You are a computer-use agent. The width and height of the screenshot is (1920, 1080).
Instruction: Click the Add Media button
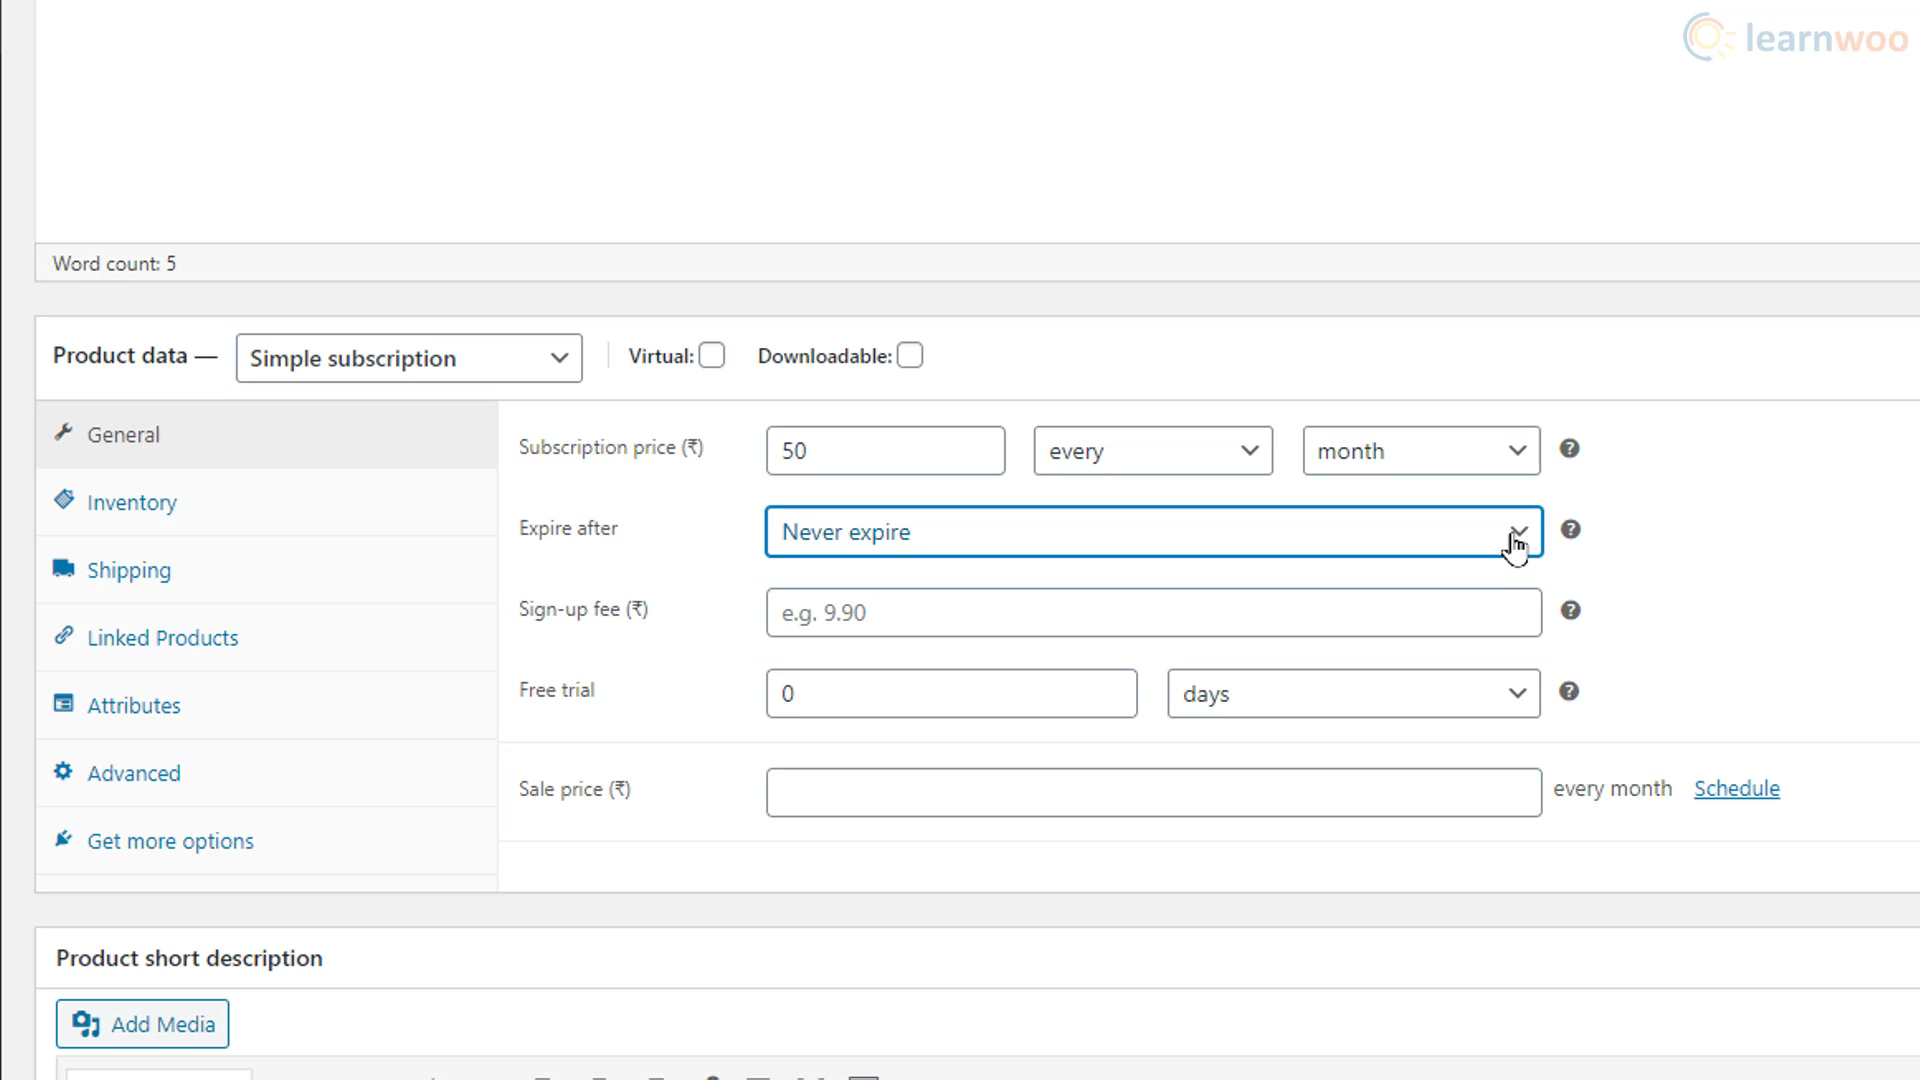point(142,1025)
